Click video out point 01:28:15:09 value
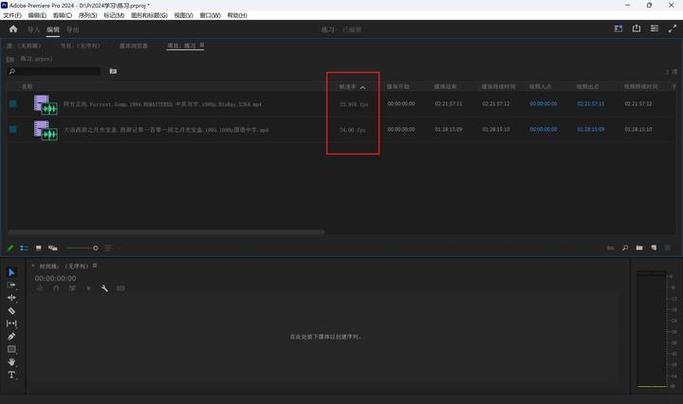 pos(590,129)
